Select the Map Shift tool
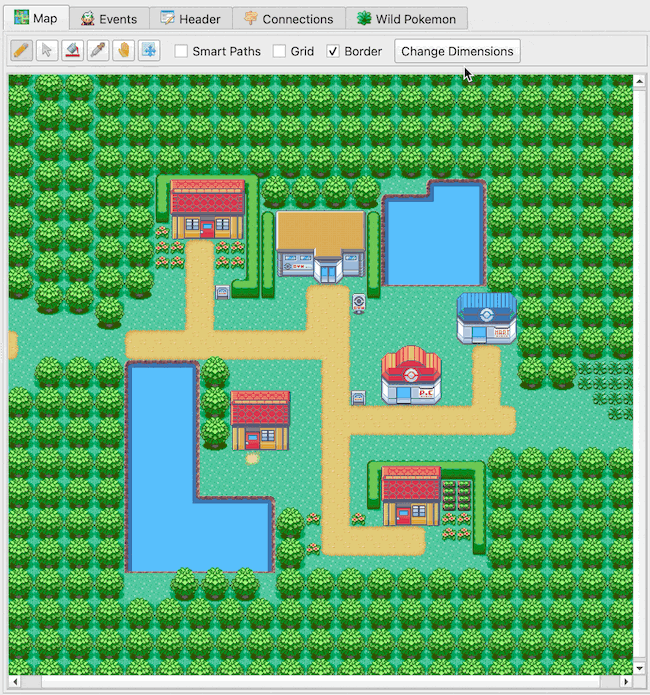Image resolution: width=650 pixels, height=695 pixels. coord(149,51)
